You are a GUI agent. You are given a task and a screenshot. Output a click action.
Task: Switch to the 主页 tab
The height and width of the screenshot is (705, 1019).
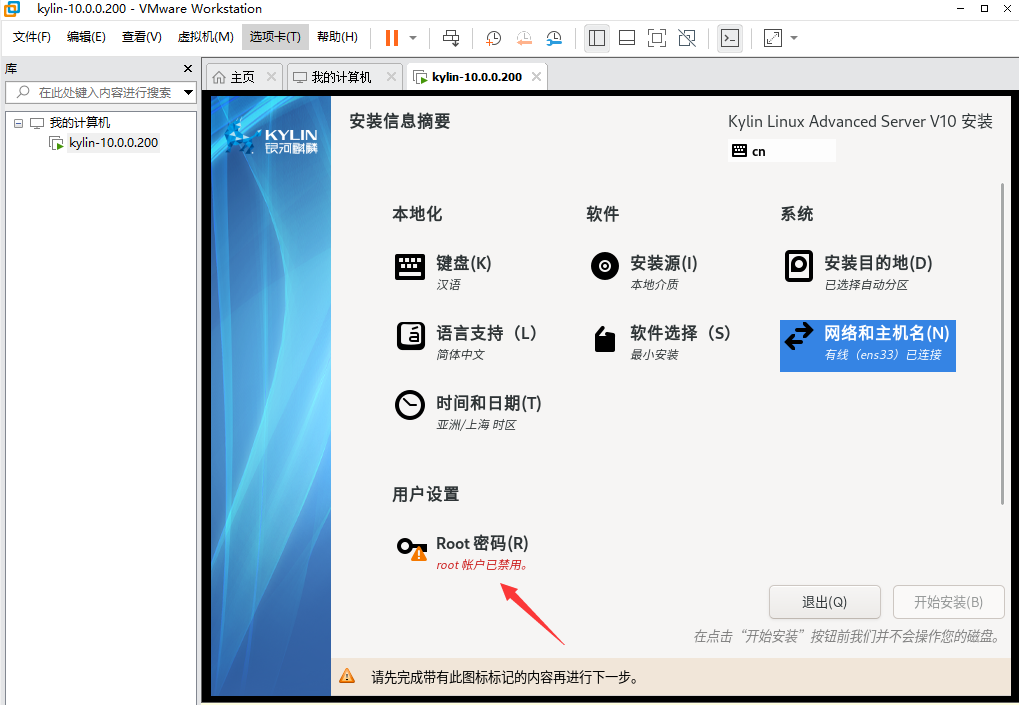(x=242, y=77)
